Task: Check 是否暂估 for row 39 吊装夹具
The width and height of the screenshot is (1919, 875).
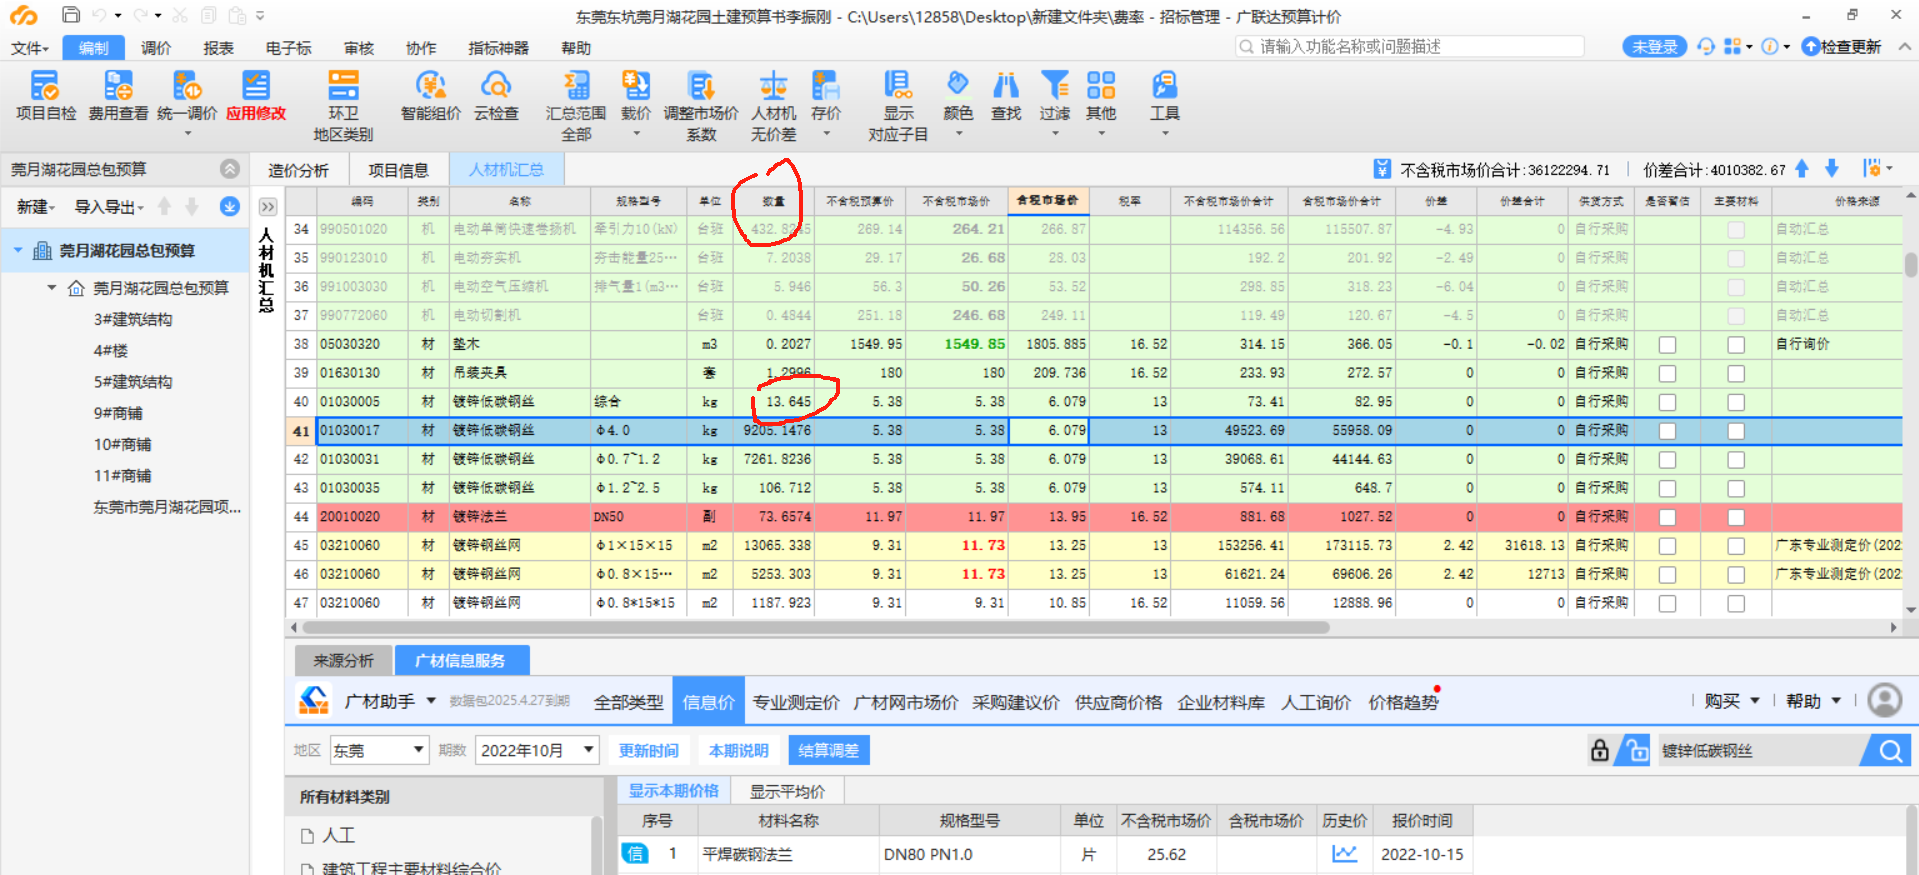Action: click(1667, 374)
